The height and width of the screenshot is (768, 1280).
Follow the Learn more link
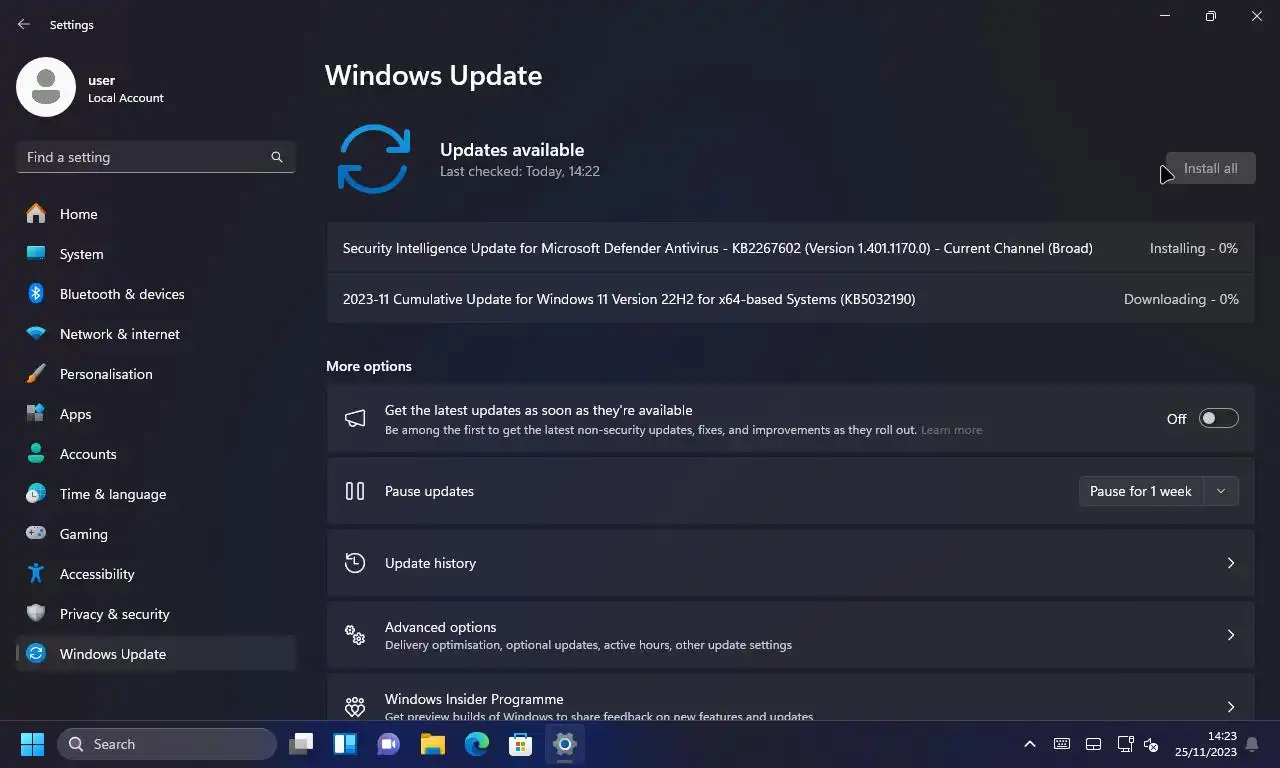point(951,430)
